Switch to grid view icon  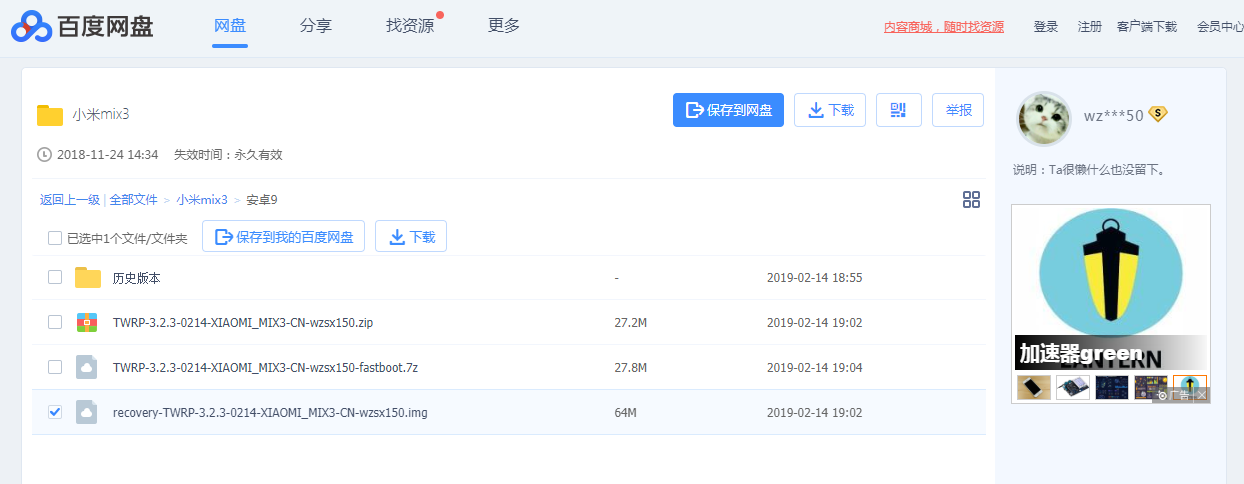coord(971,199)
